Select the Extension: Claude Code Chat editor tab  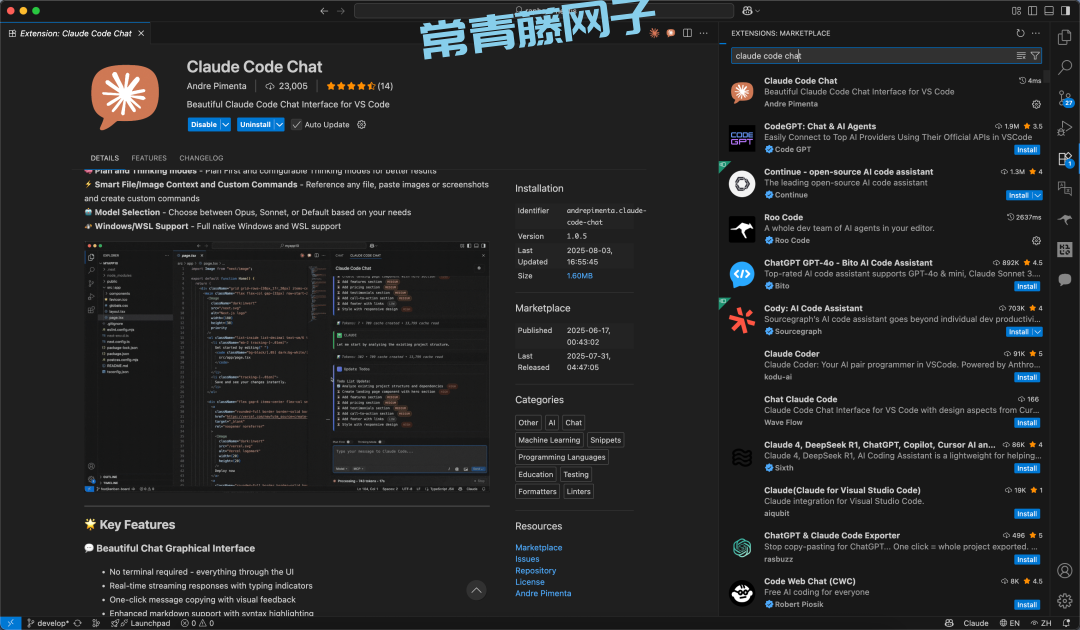point(76,33)
